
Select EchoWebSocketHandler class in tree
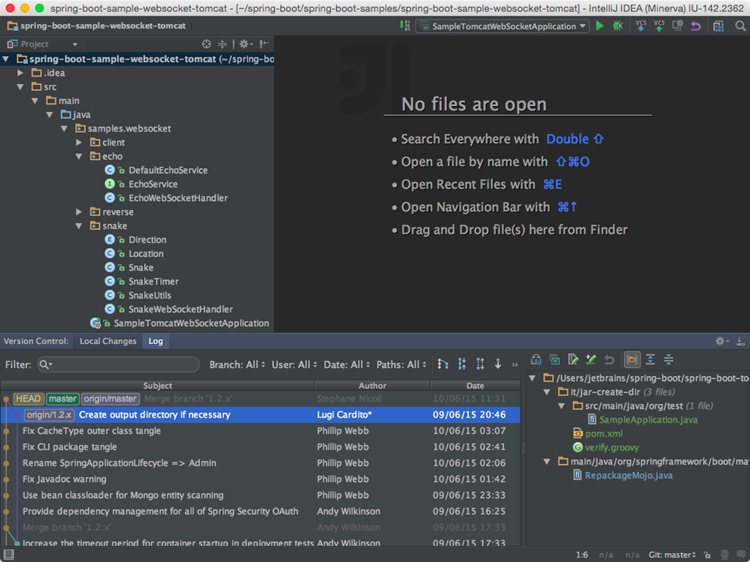178,198
